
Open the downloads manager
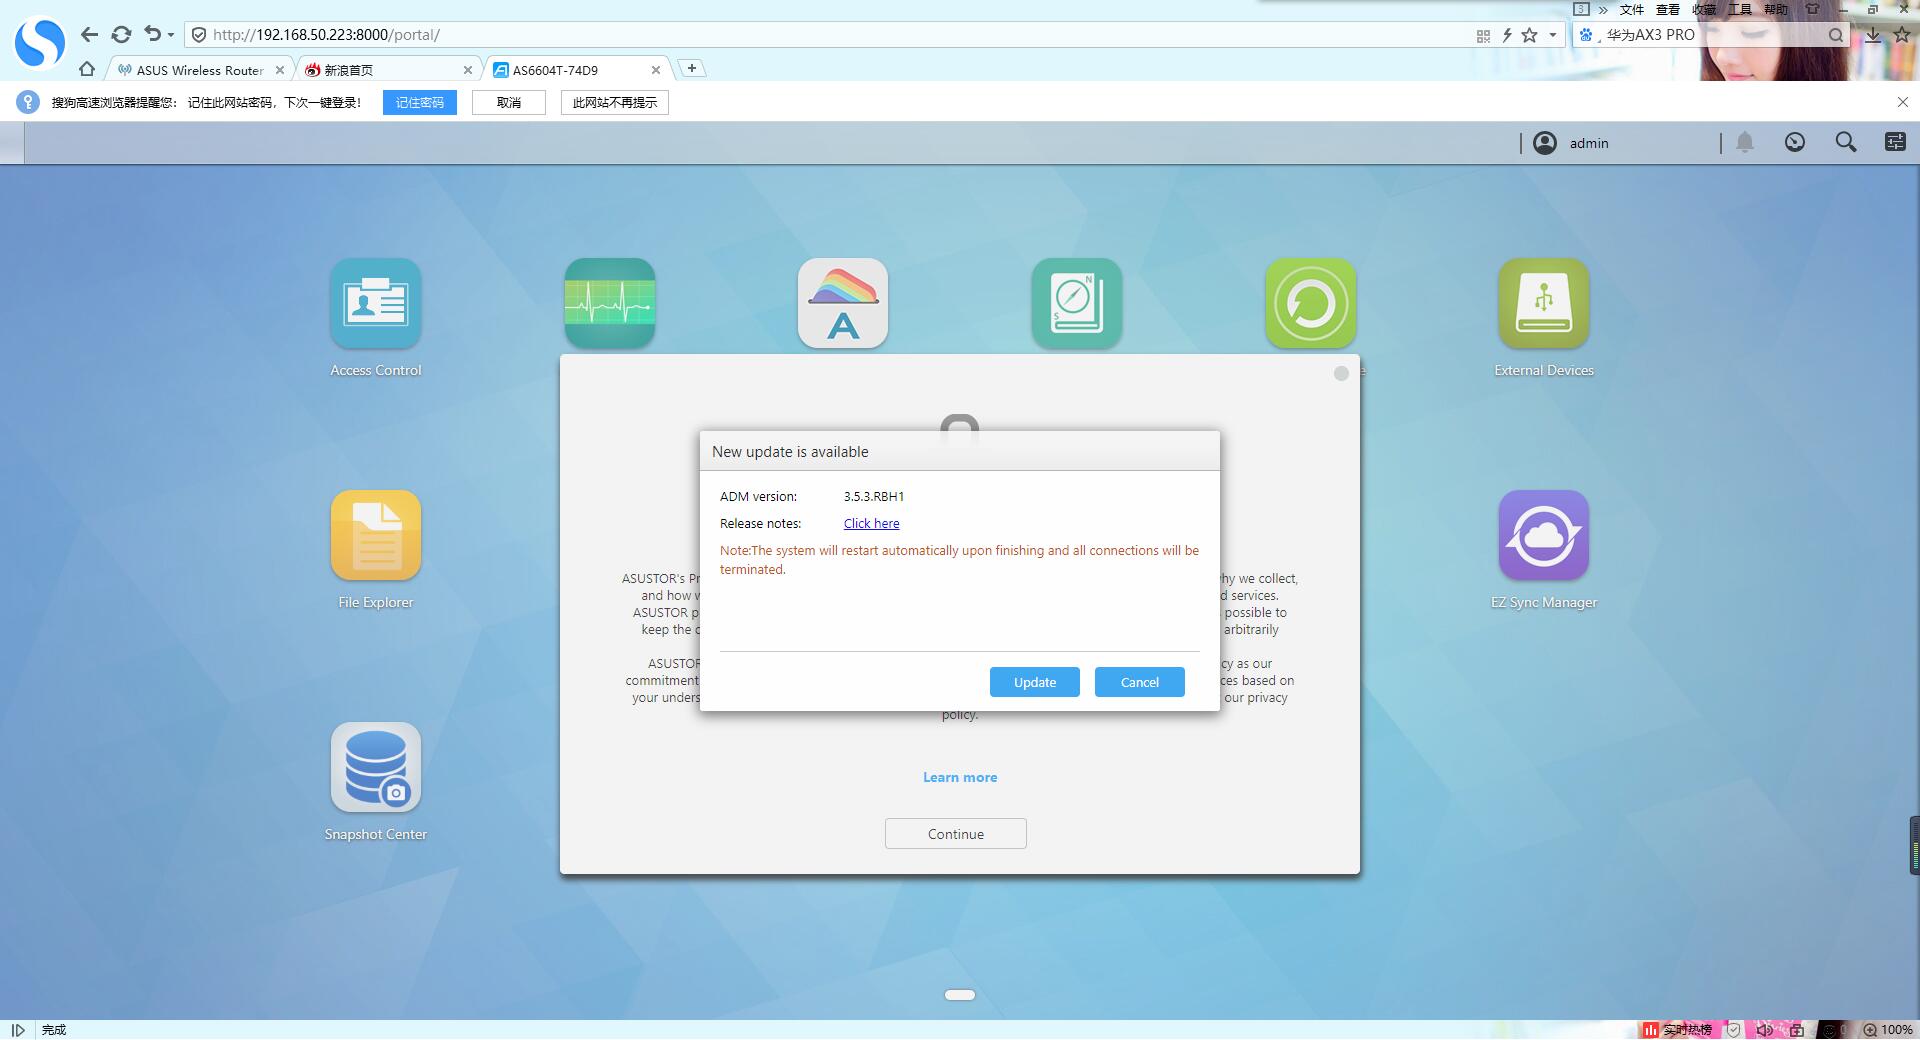(x=1873, y=35)
